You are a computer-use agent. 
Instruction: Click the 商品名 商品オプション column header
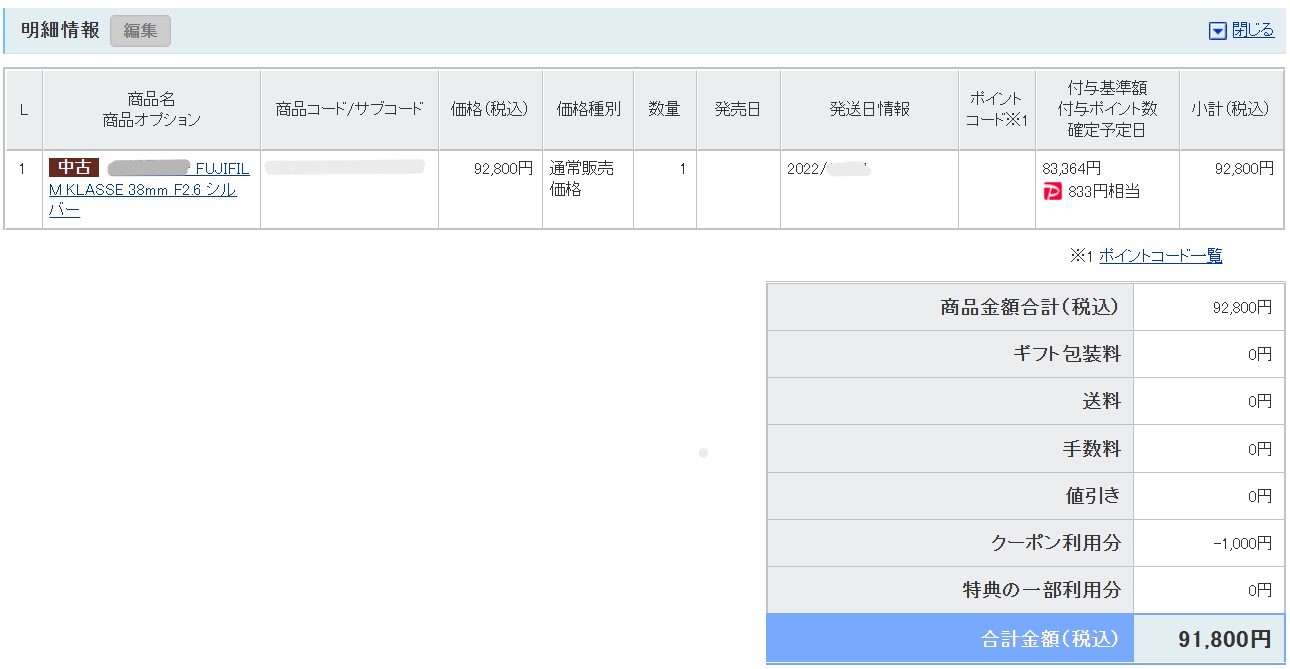pyautogui.click(x=151, y=109)
